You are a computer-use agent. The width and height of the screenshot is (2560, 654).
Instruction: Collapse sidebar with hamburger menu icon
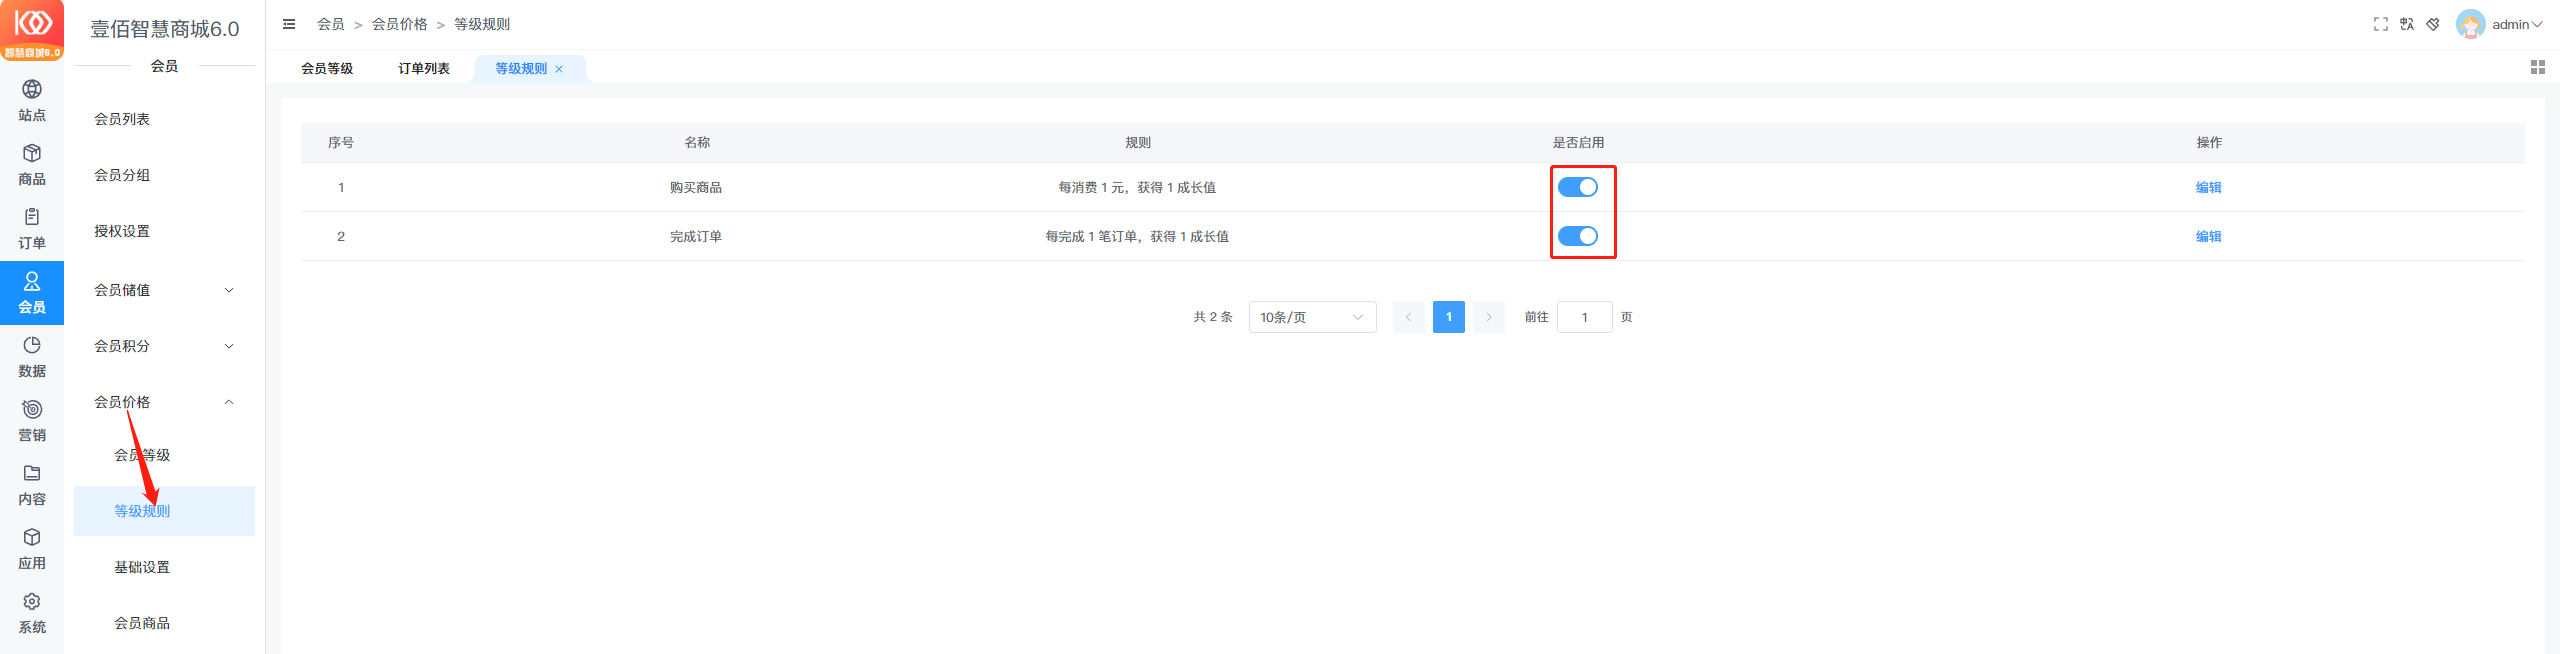click(289, 24)
